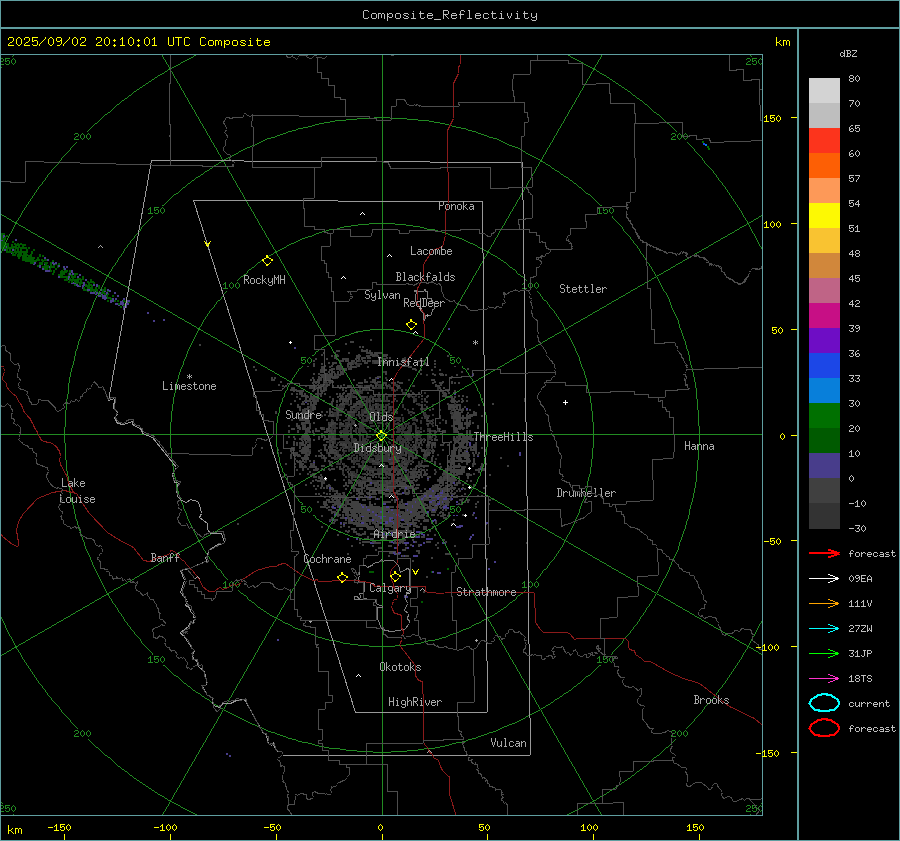Click the Brooks town label
900x841 pixels.
click(711, 700)
